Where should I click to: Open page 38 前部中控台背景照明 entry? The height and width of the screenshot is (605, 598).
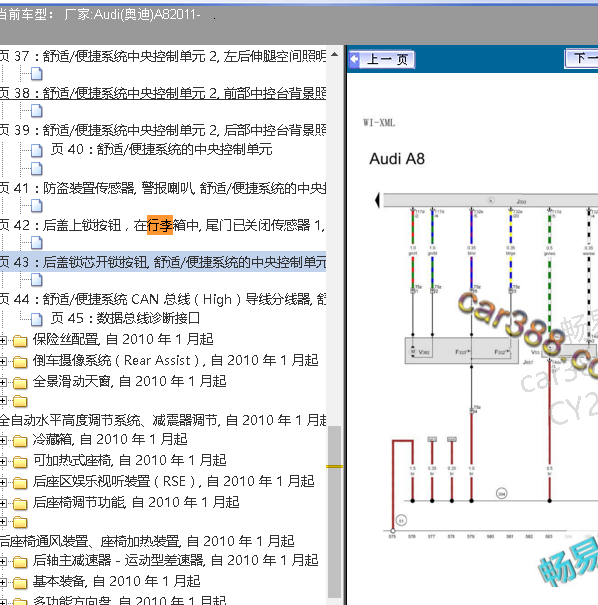163,93
